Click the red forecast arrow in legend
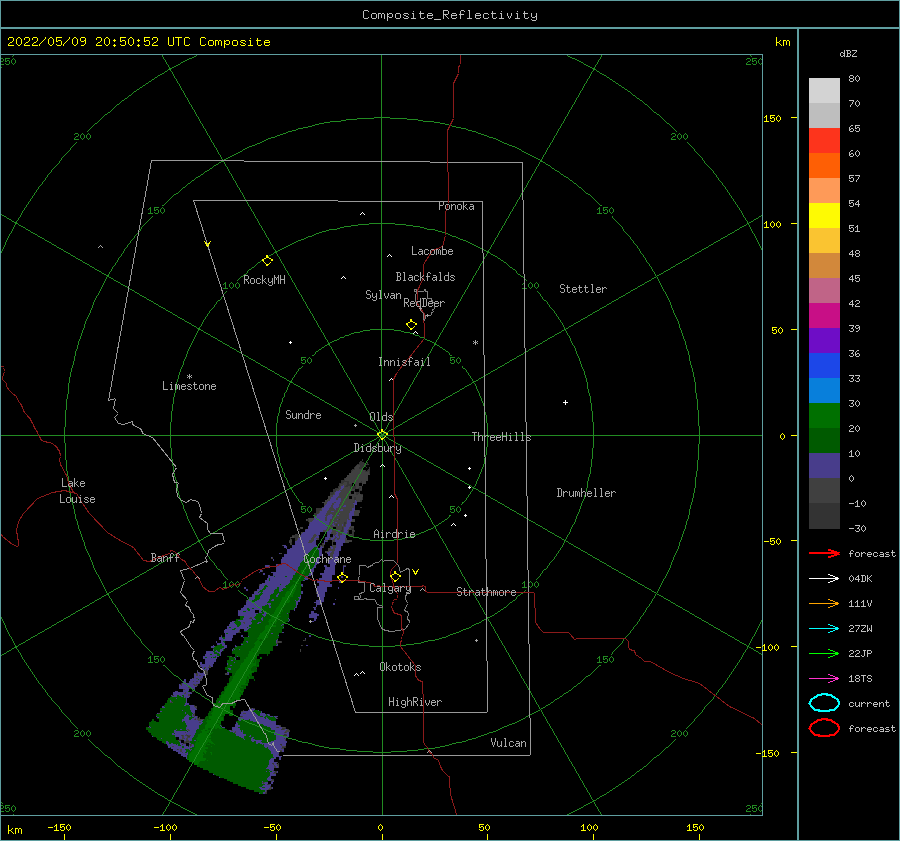The width and height of the screenshot is (900, 841). click(x=824, y=553)
